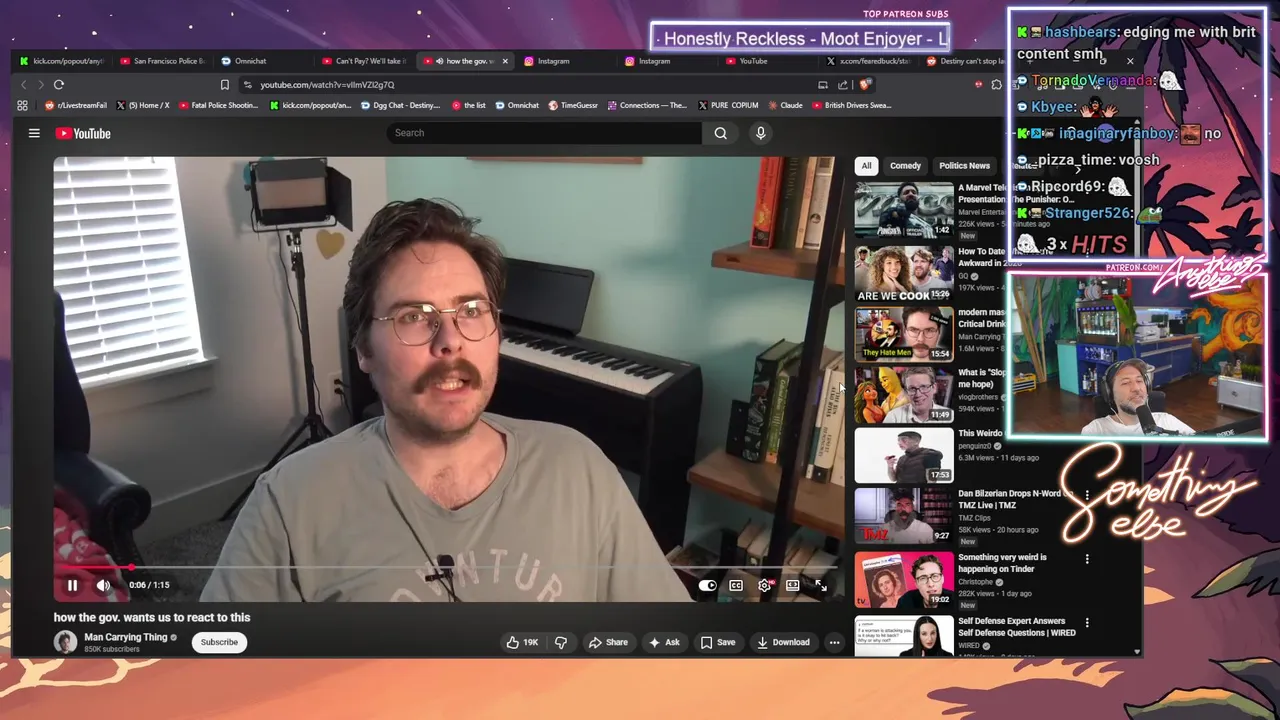
Task: Switch to the kick.com/popout tab
Action: tap(60, 61)
